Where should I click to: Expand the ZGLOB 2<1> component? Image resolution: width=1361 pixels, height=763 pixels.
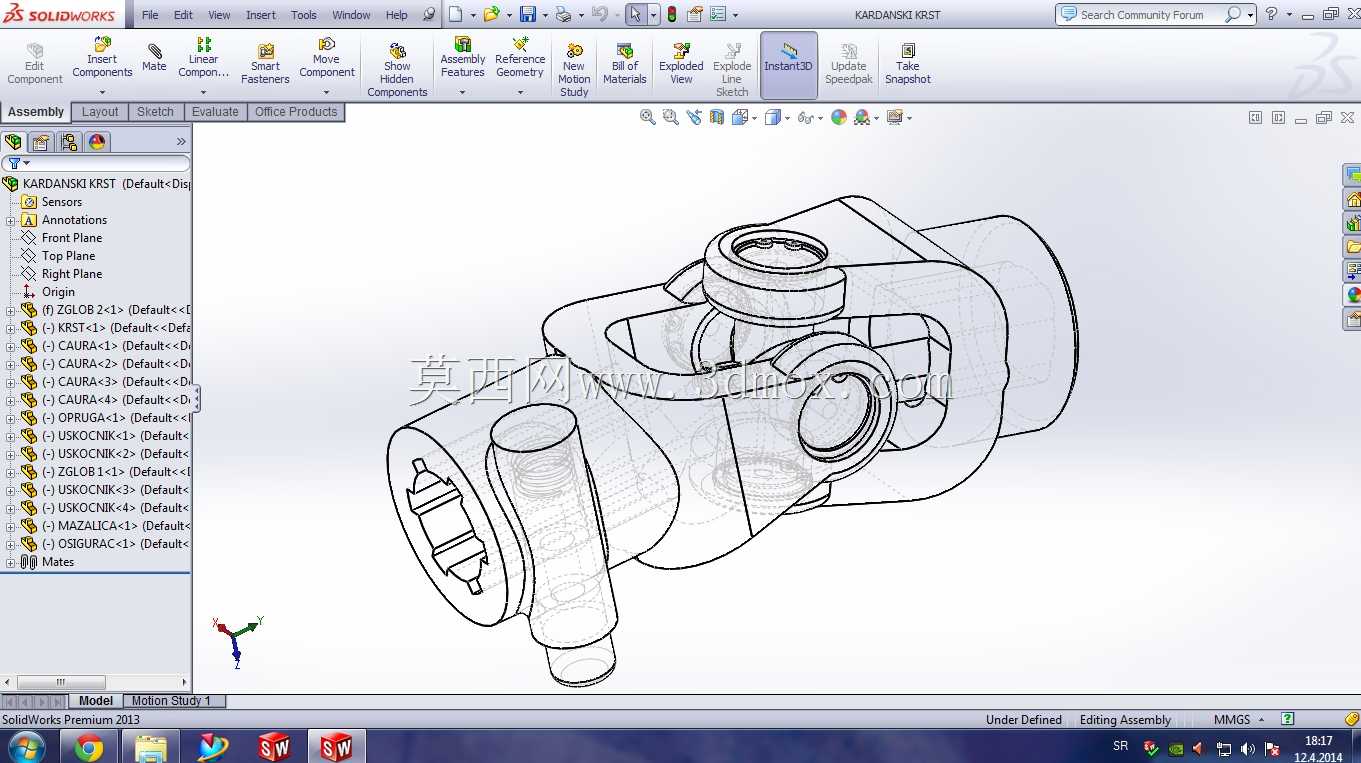point(10,310)
